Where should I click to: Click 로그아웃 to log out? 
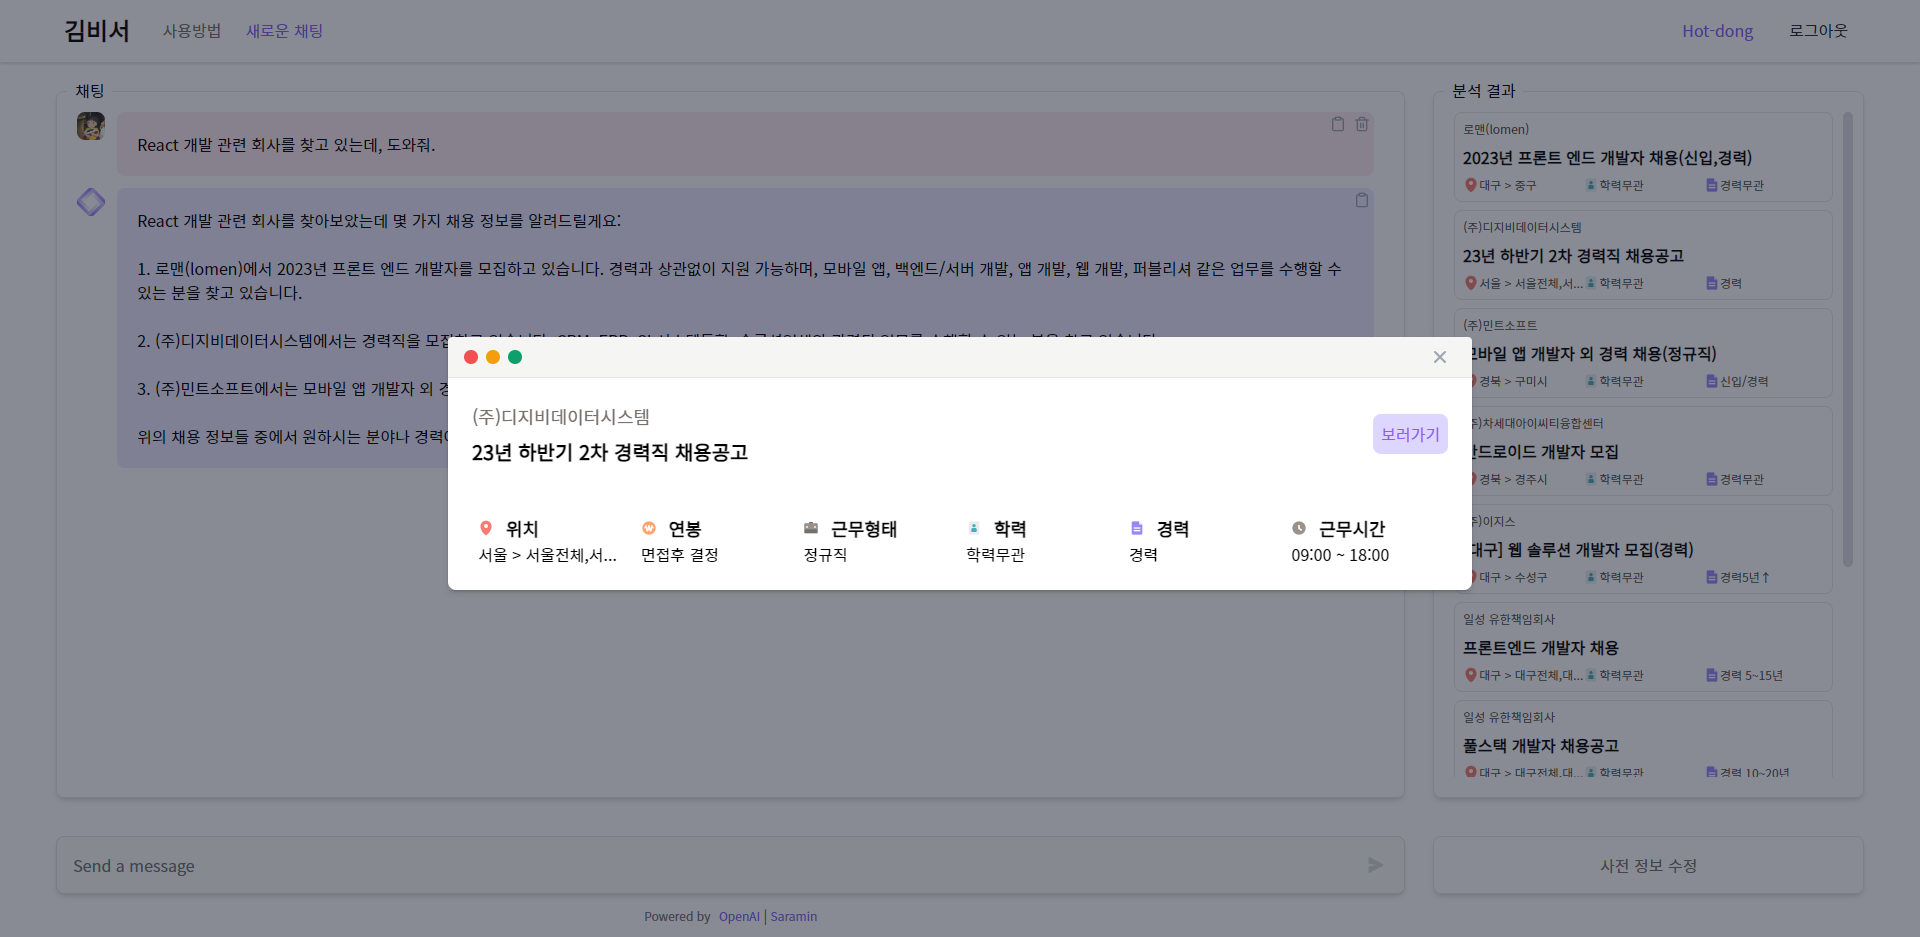coord(1818,31)
